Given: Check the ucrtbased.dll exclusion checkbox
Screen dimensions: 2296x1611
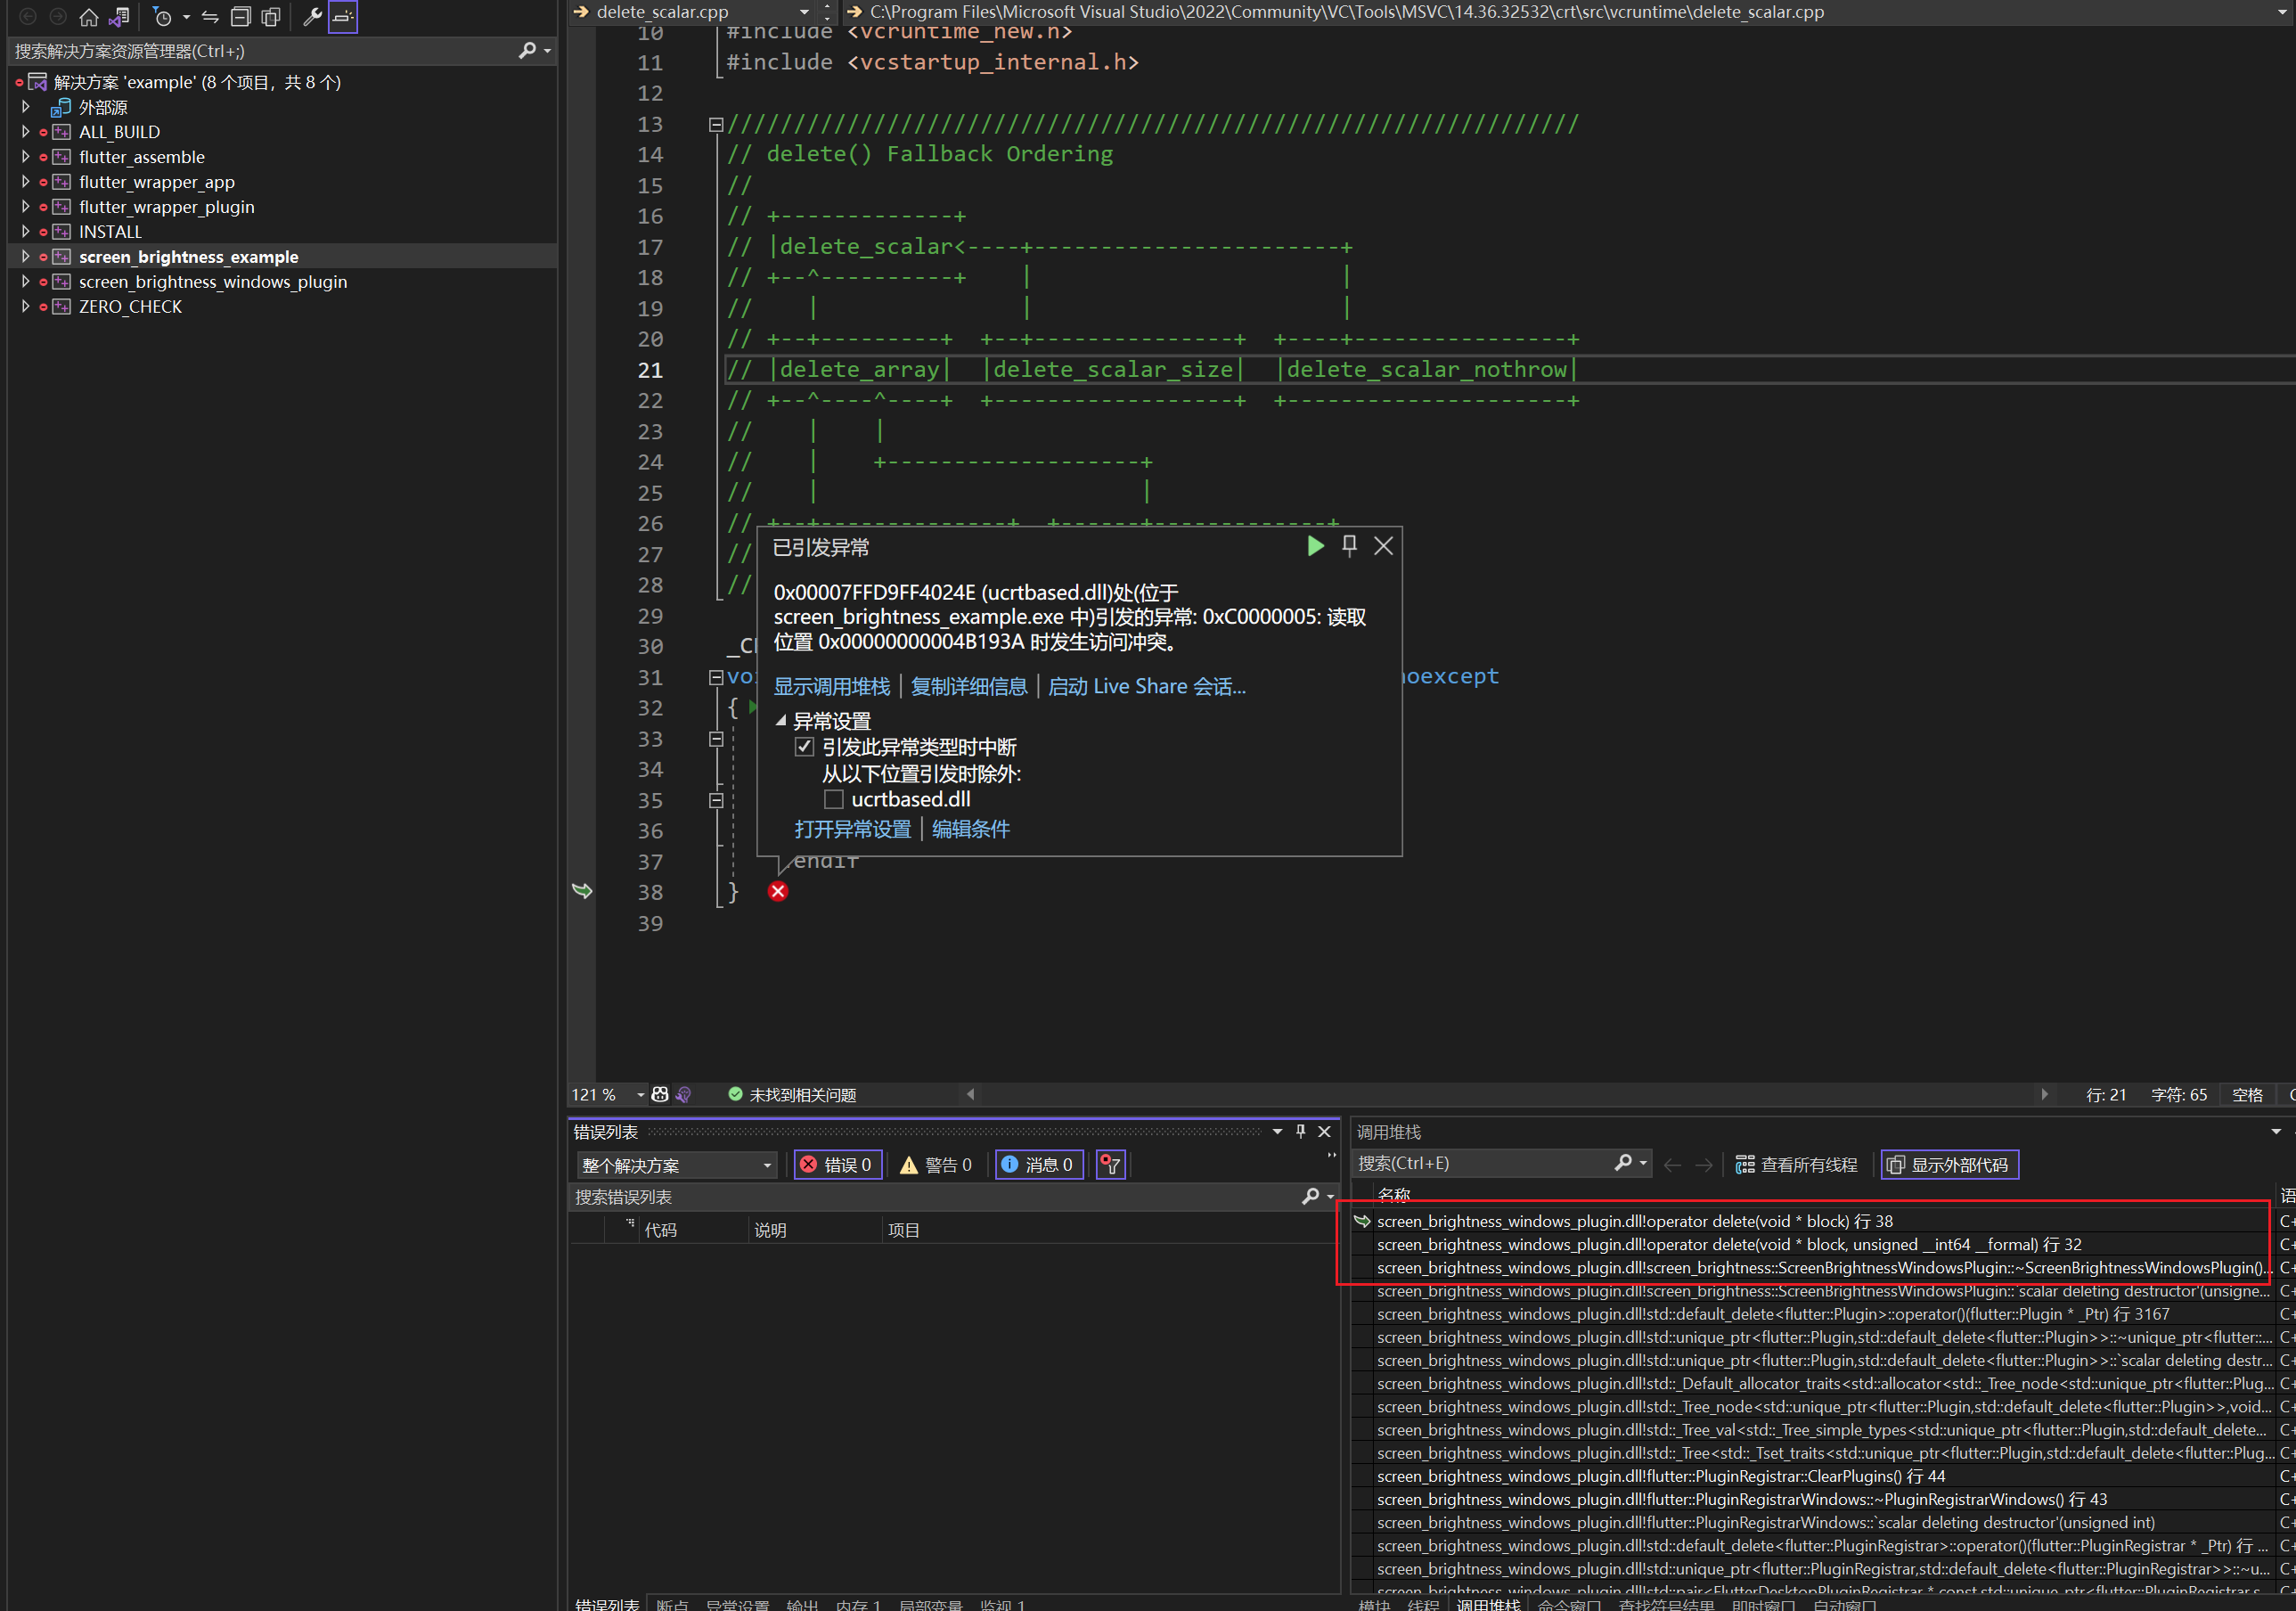Looking at the screenshot, I should [x=833, y=799].
